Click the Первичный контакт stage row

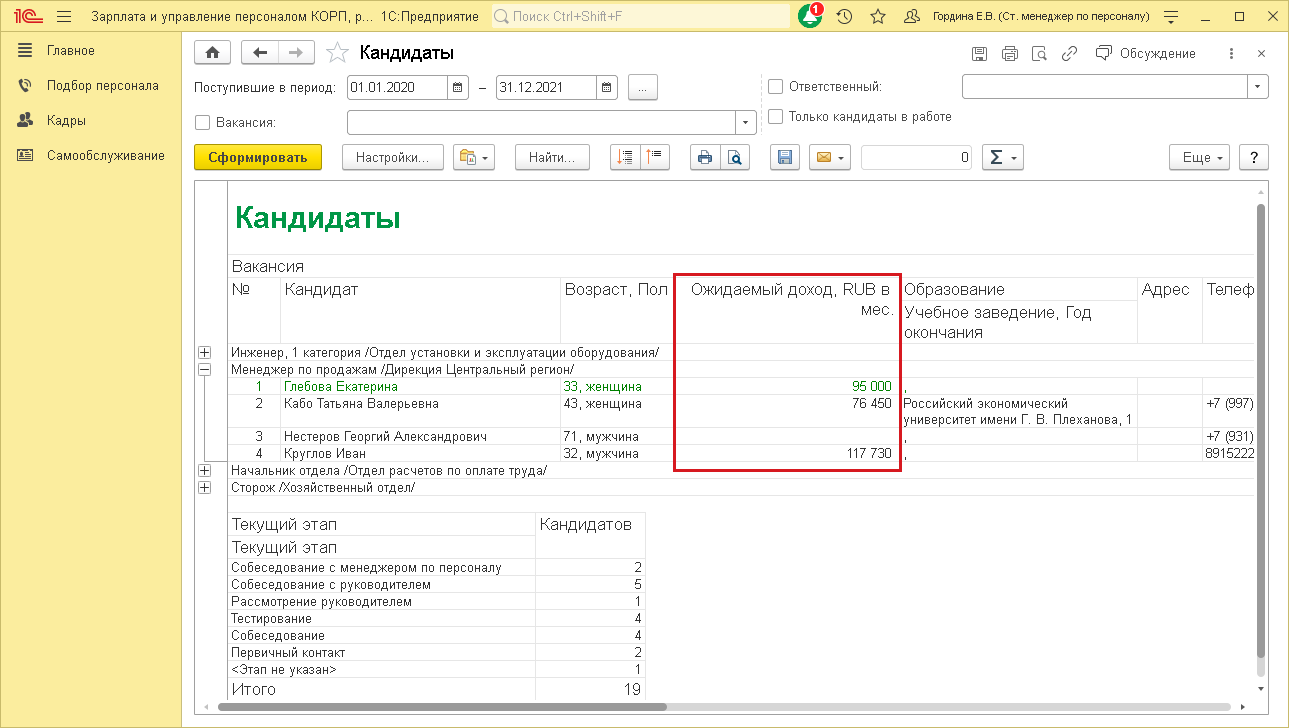pyautogui.click(x=437, y=653)
